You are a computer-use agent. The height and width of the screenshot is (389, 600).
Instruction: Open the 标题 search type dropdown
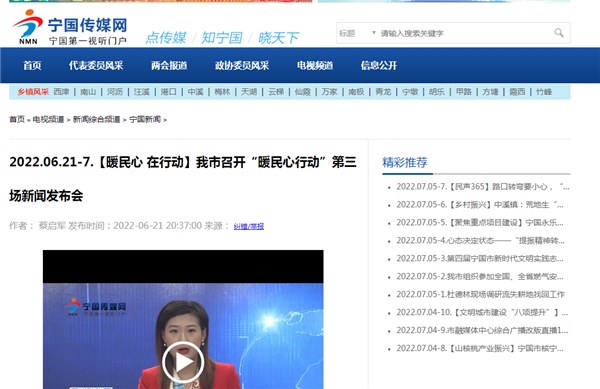[x=357, y=33]
